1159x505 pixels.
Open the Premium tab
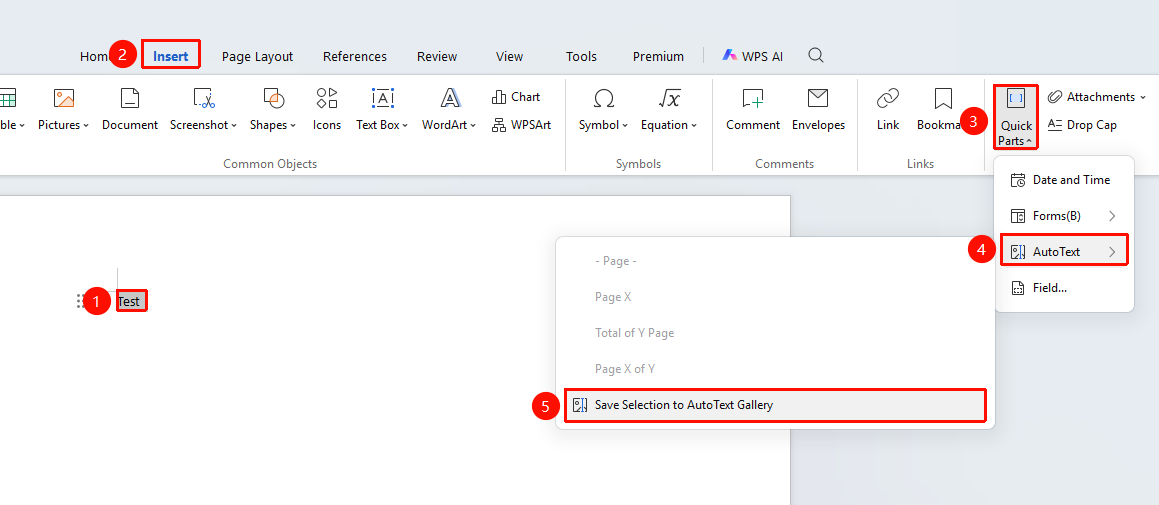(658, 56)
